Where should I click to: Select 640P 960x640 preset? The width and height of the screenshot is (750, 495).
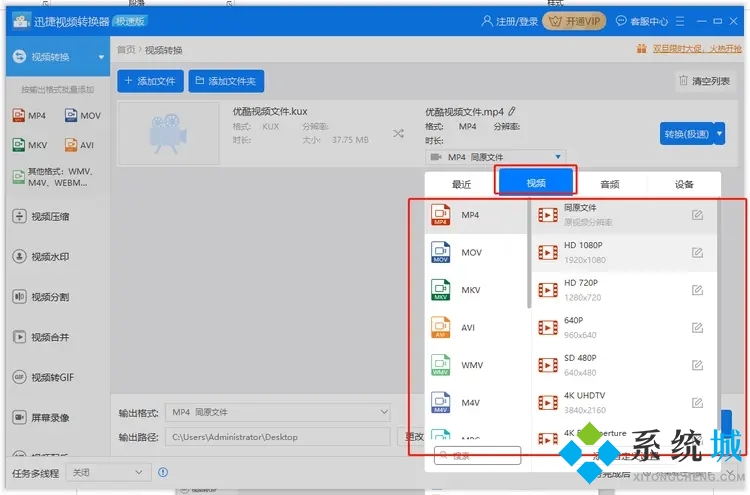(624, 328)
